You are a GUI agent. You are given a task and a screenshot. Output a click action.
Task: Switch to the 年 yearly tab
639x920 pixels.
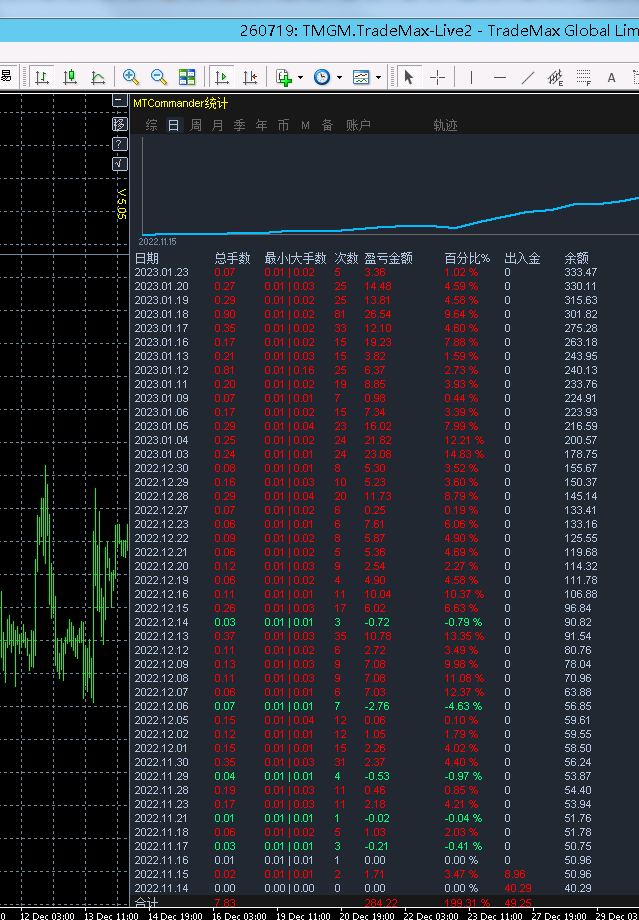tap(261, 125)
